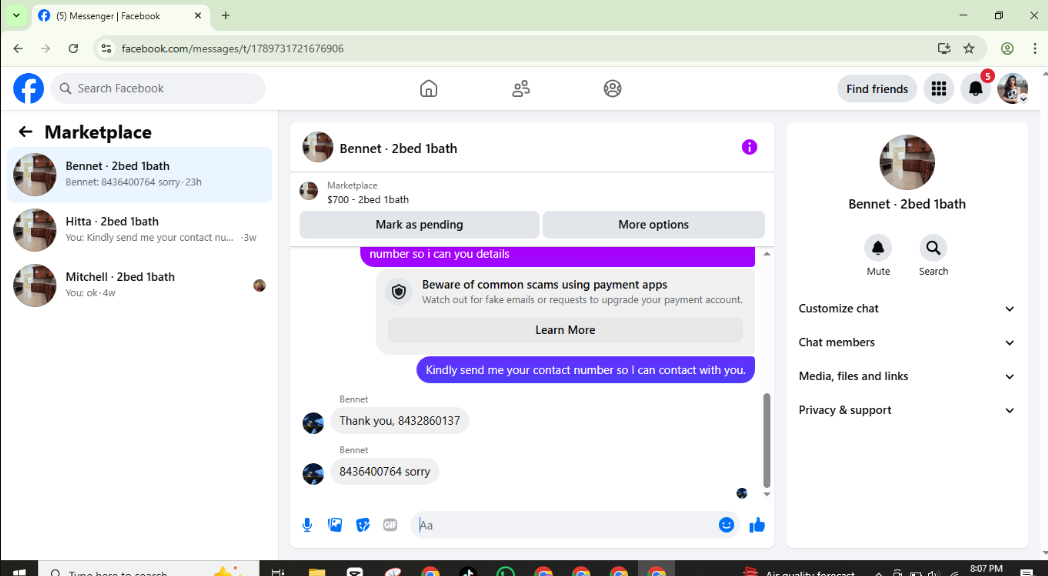The width and height of the screenshot is (1048, 576).
Task: Open the Chrome three-dot menu
Action: tap(1035, 48)
